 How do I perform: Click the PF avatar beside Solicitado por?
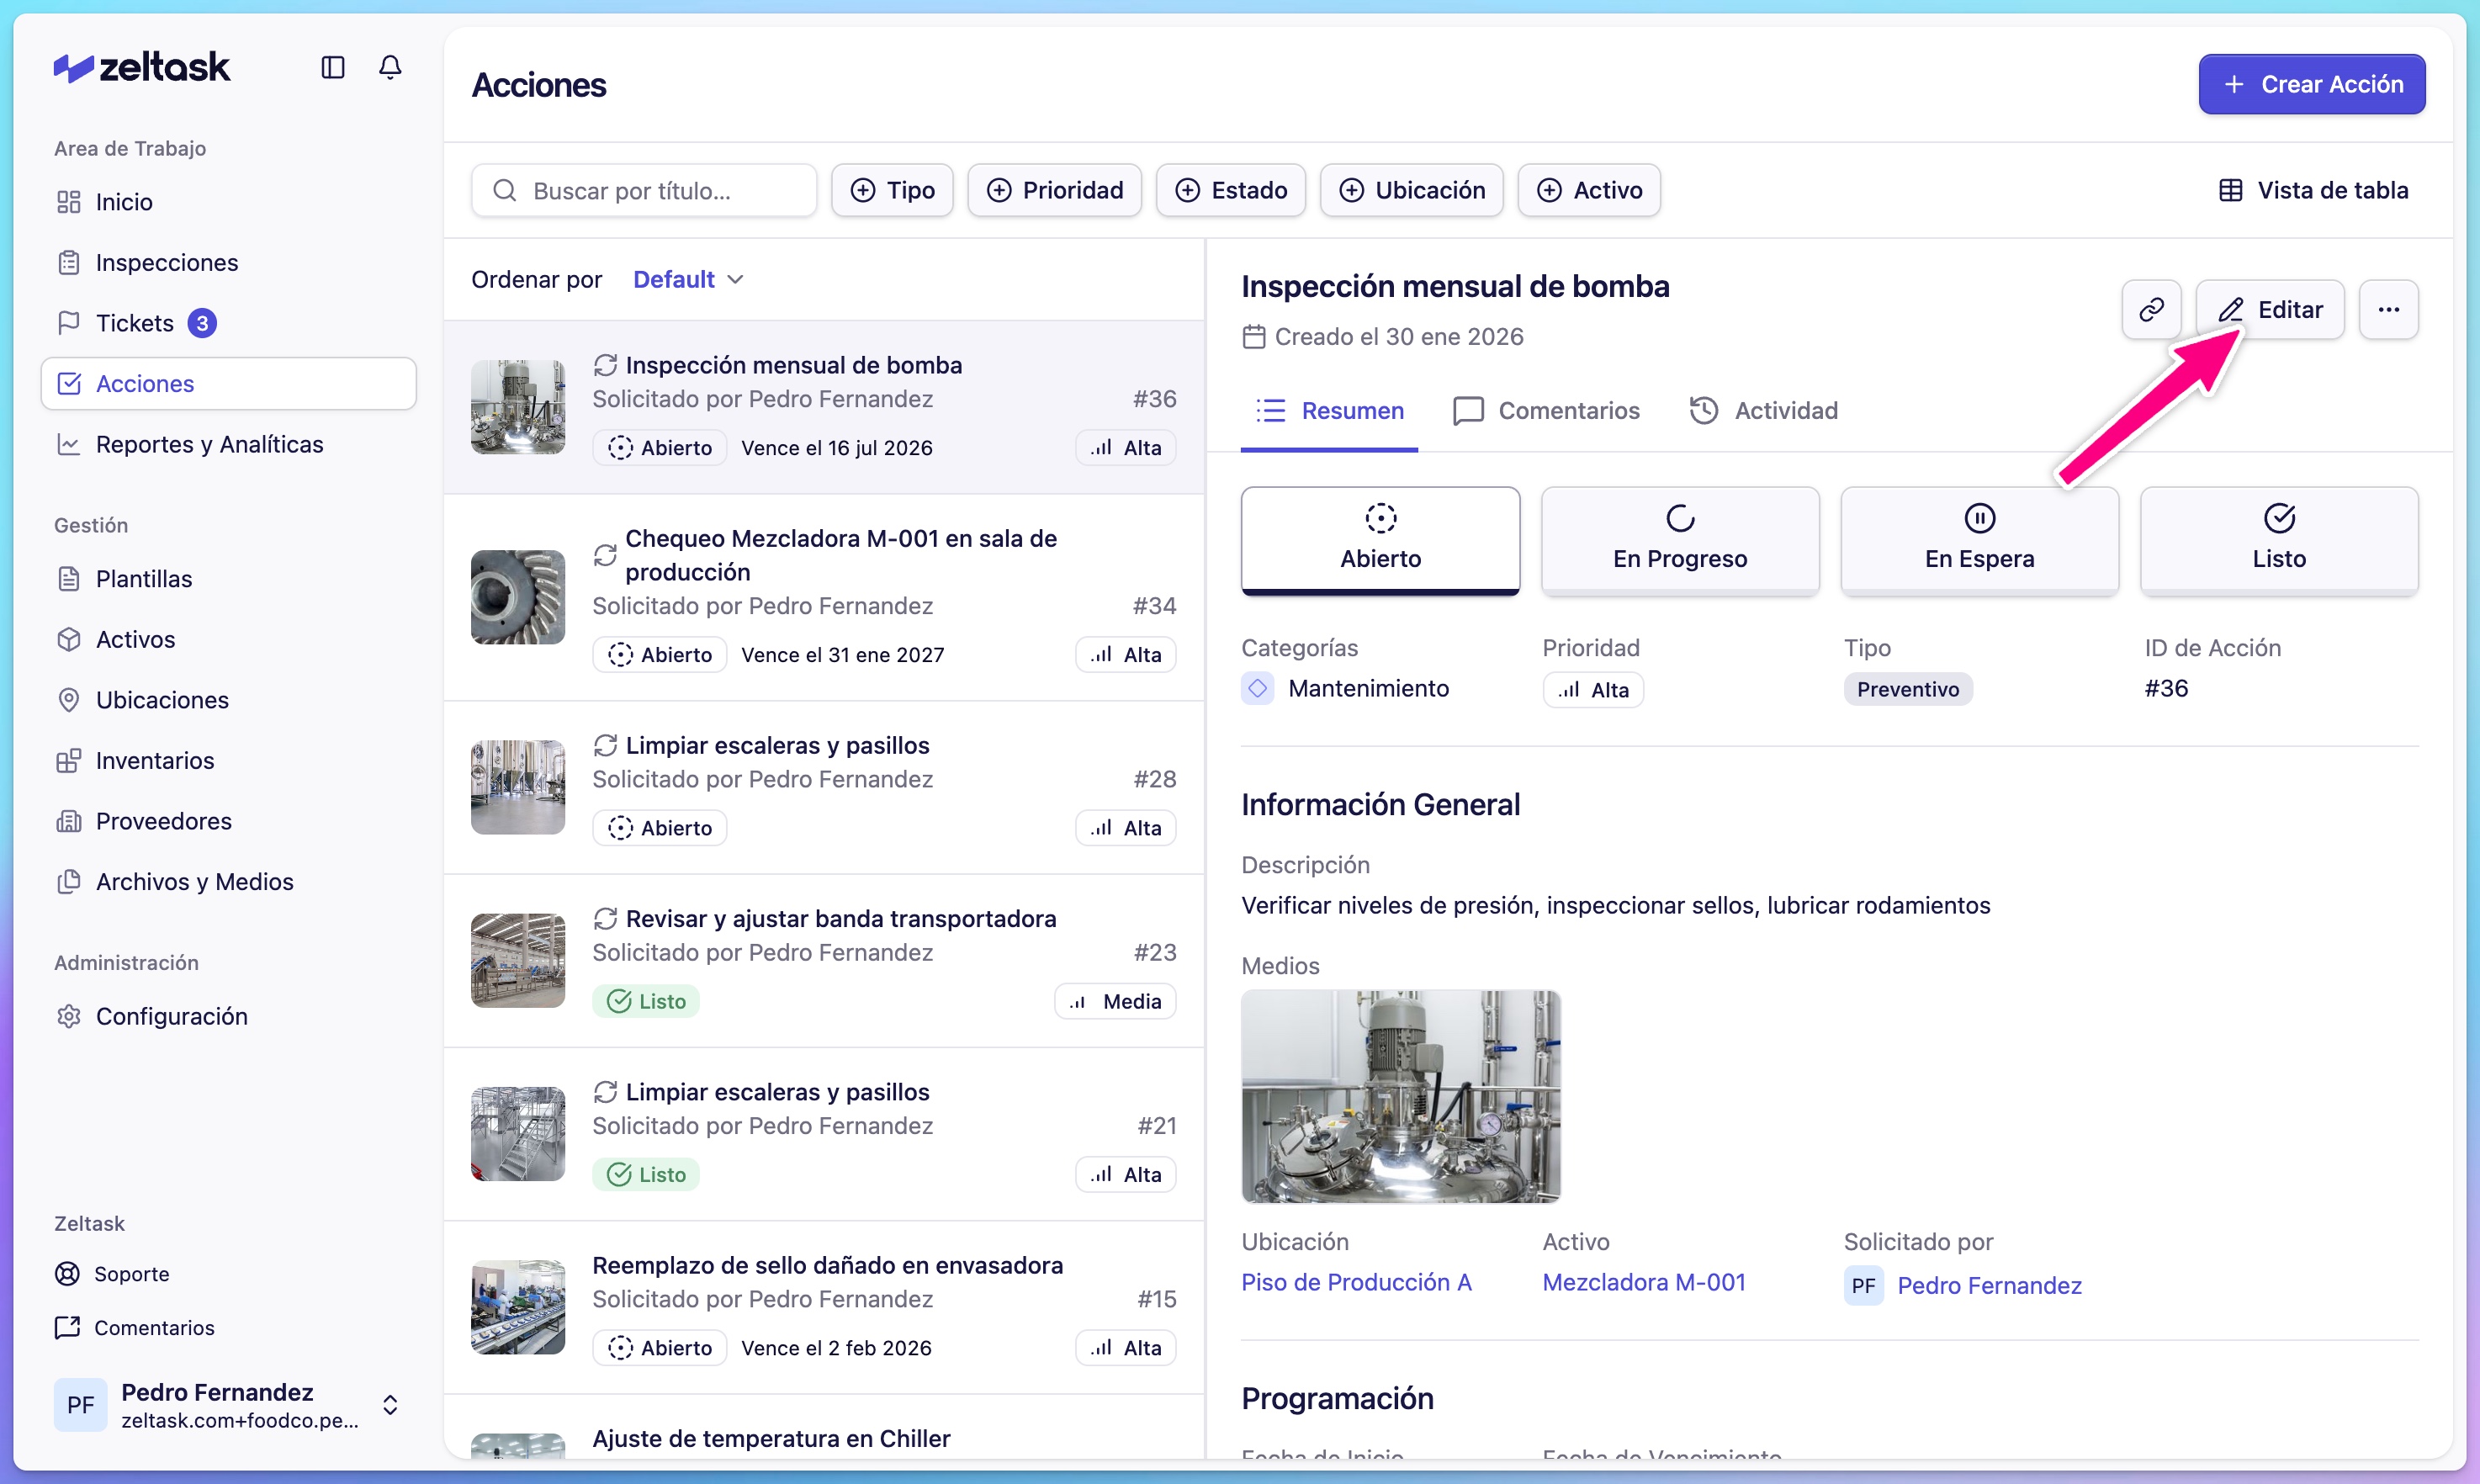(1864, 1286)
